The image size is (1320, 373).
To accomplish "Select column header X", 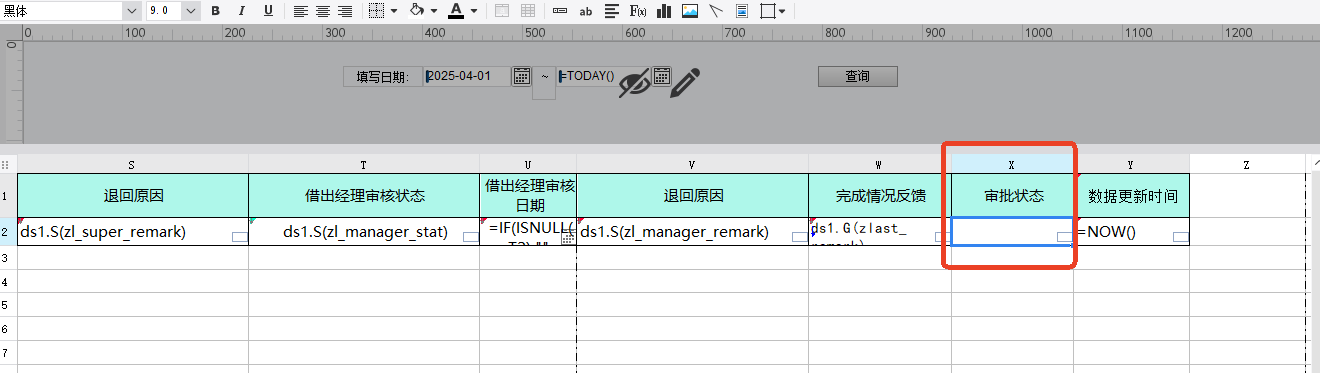I will point(1012,164).
